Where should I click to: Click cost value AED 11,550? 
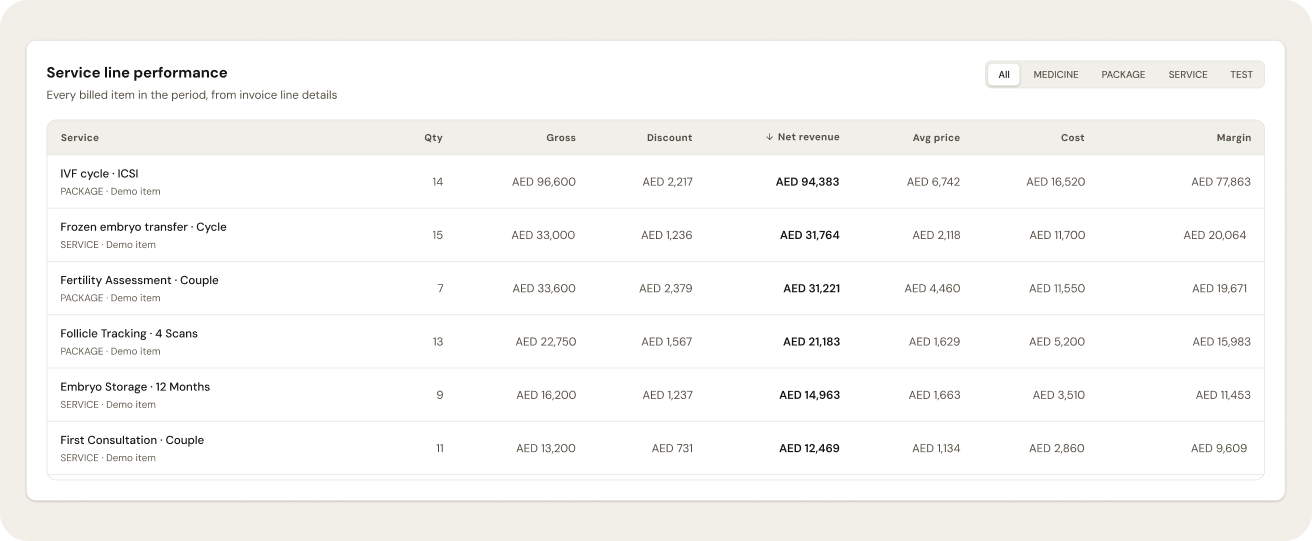(1057, 288)
